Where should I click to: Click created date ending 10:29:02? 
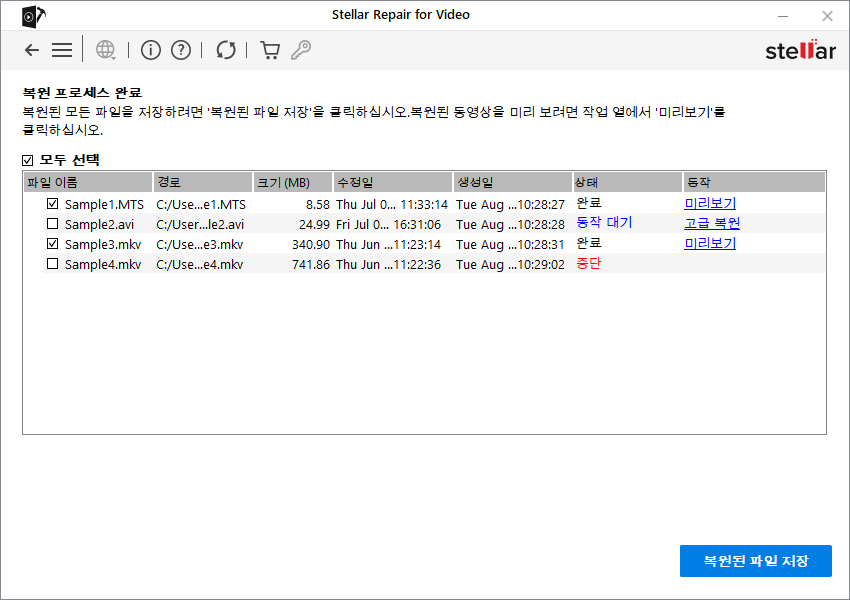point(510,264)
